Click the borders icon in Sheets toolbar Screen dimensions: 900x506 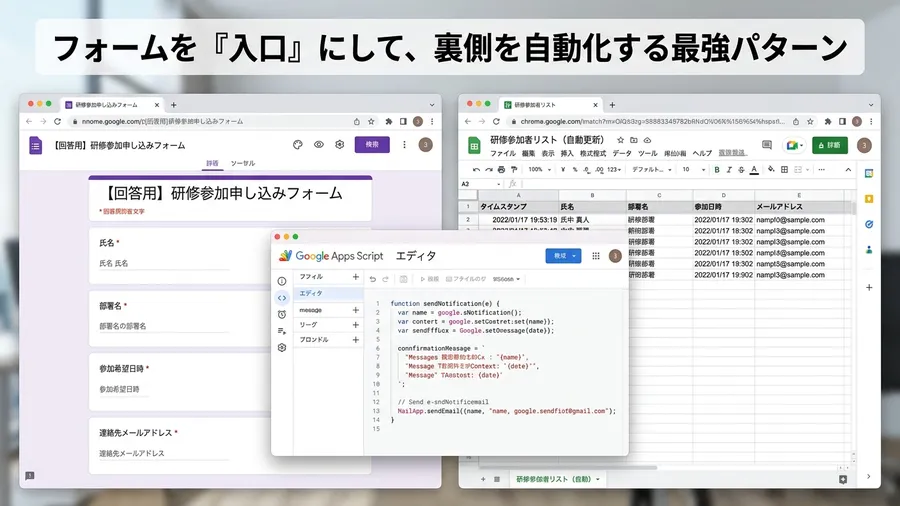[784, 170]
